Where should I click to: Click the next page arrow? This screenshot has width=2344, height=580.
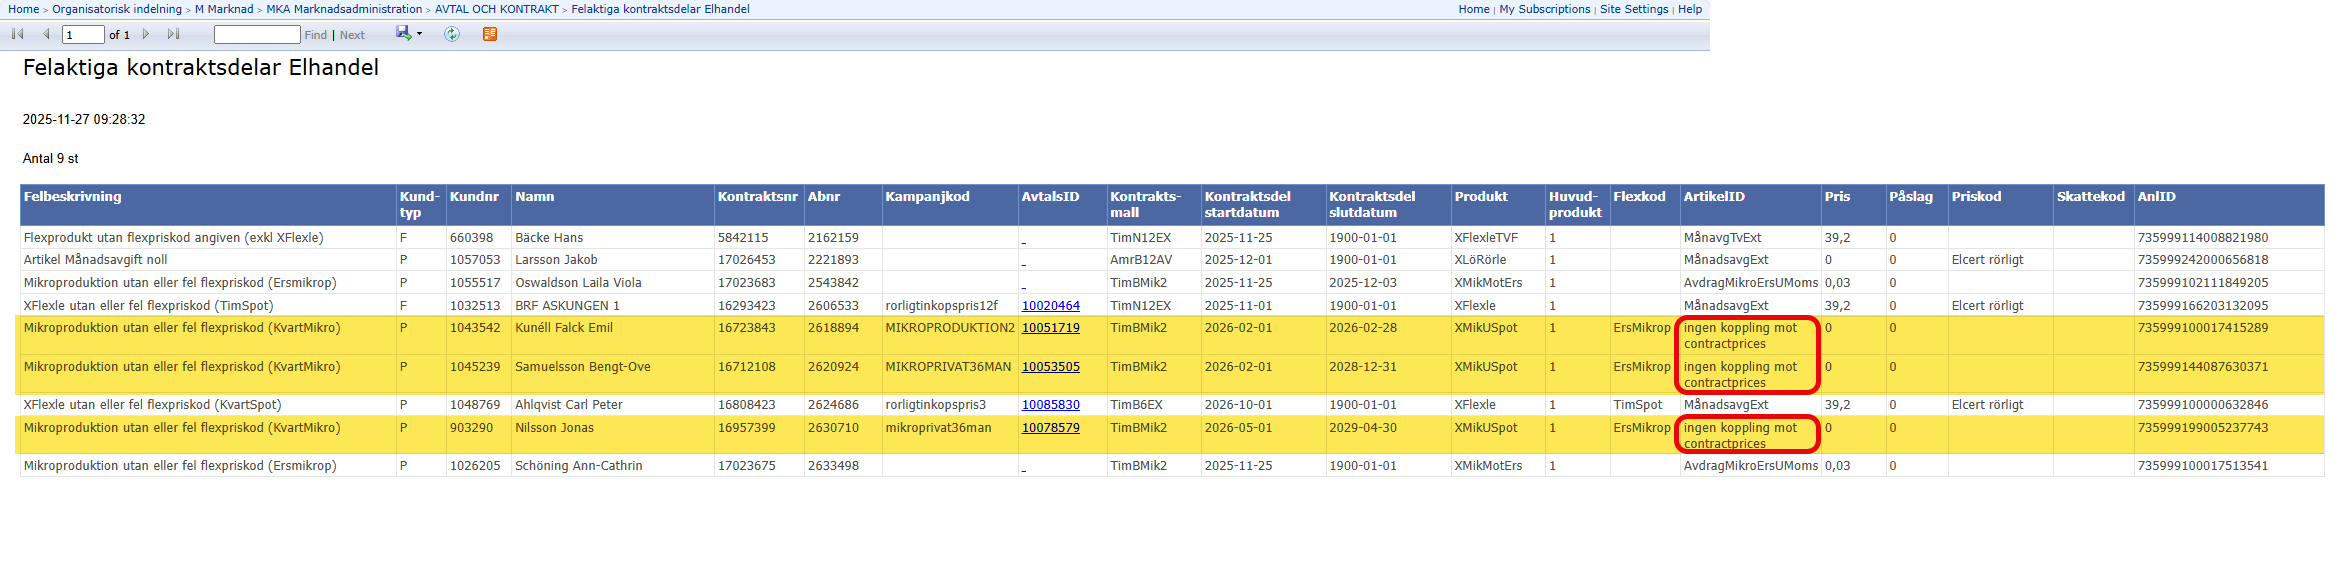146,34
